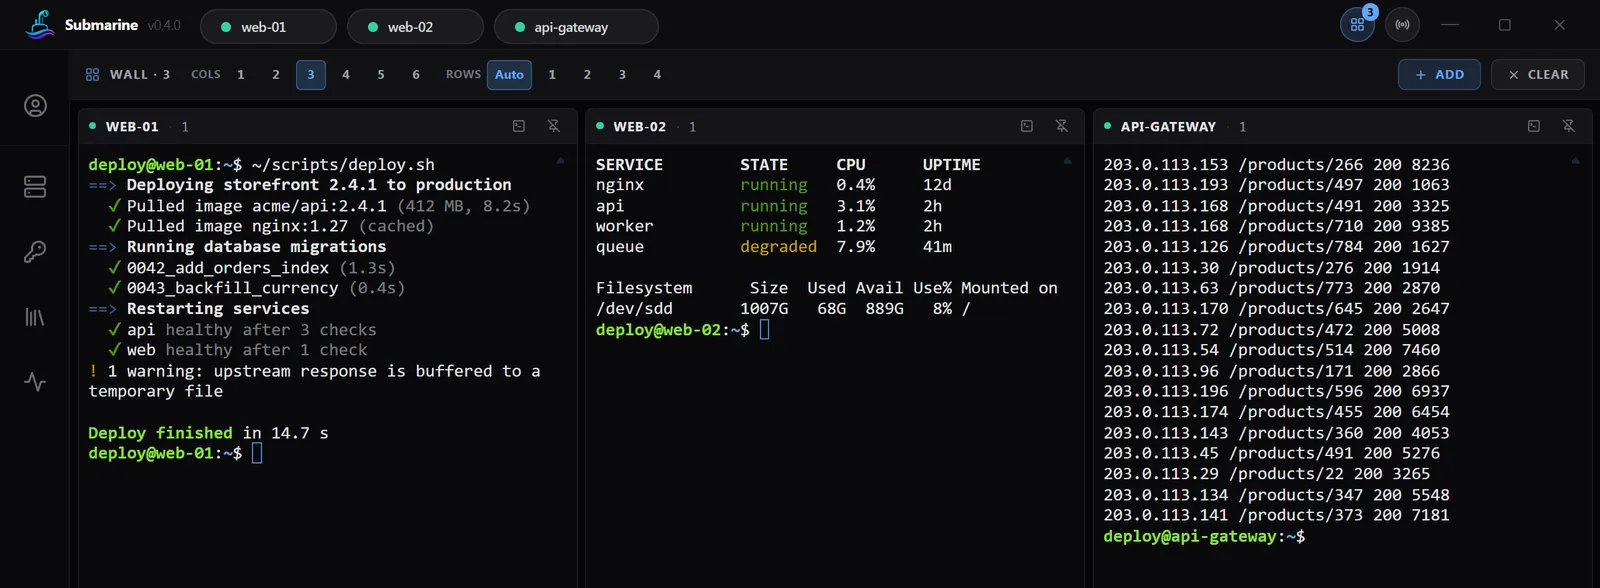Click the '/products/266' log entry
The height and width of the screenshot is (588, 1600).
tap(1300, 165)
